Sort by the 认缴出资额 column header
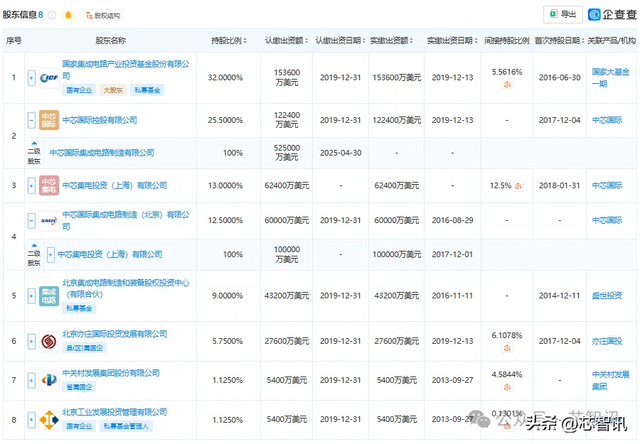The width and height of the screenshot is (640, 444). [286, 40]
